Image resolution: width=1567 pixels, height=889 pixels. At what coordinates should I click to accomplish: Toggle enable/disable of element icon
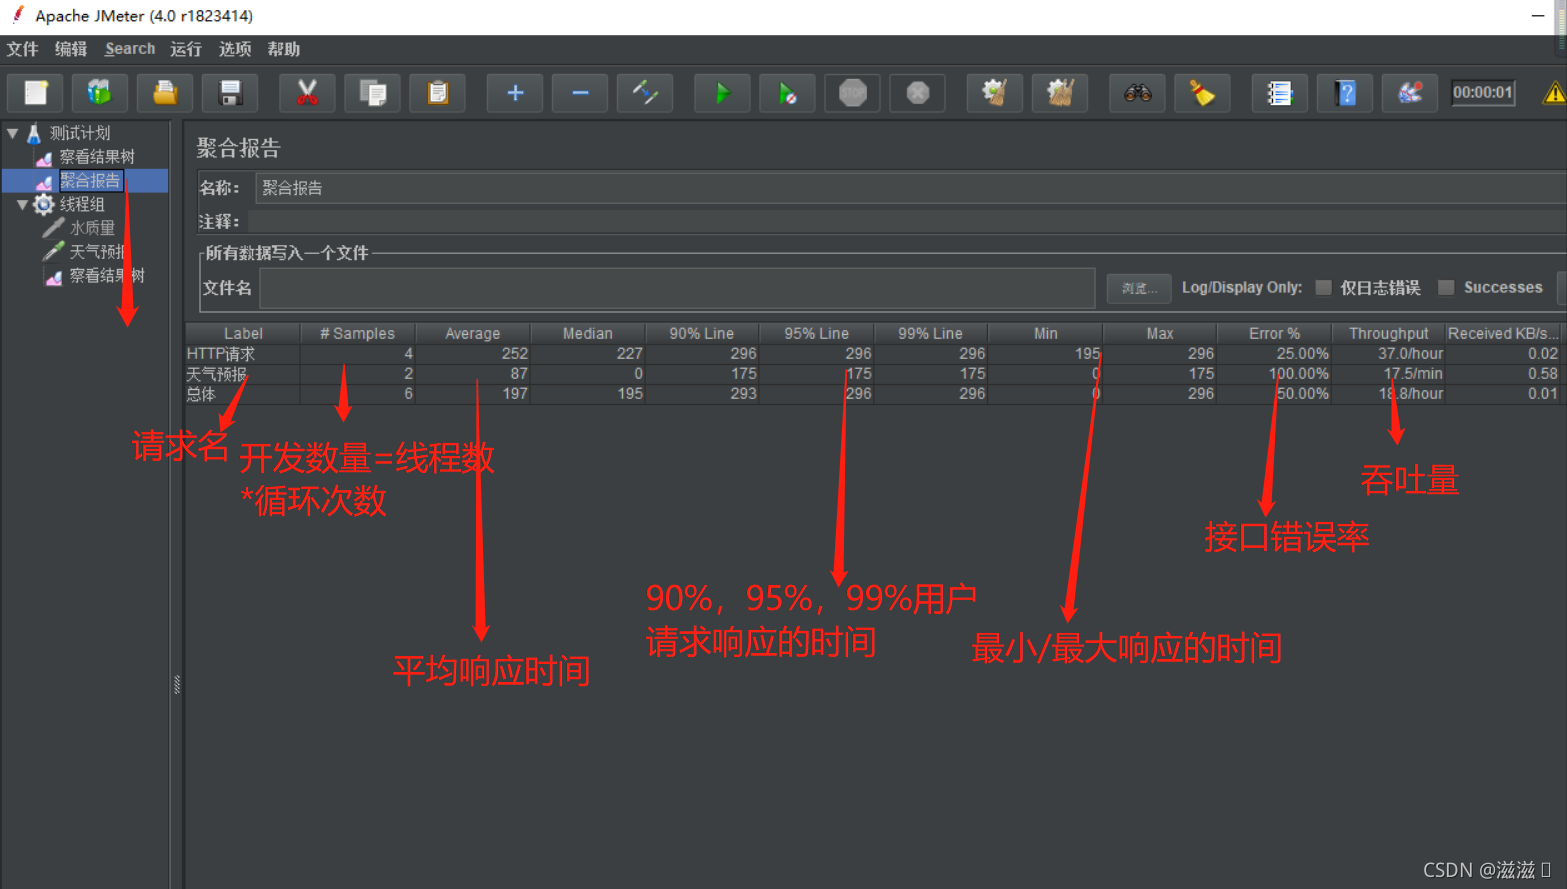pos(645,93)
